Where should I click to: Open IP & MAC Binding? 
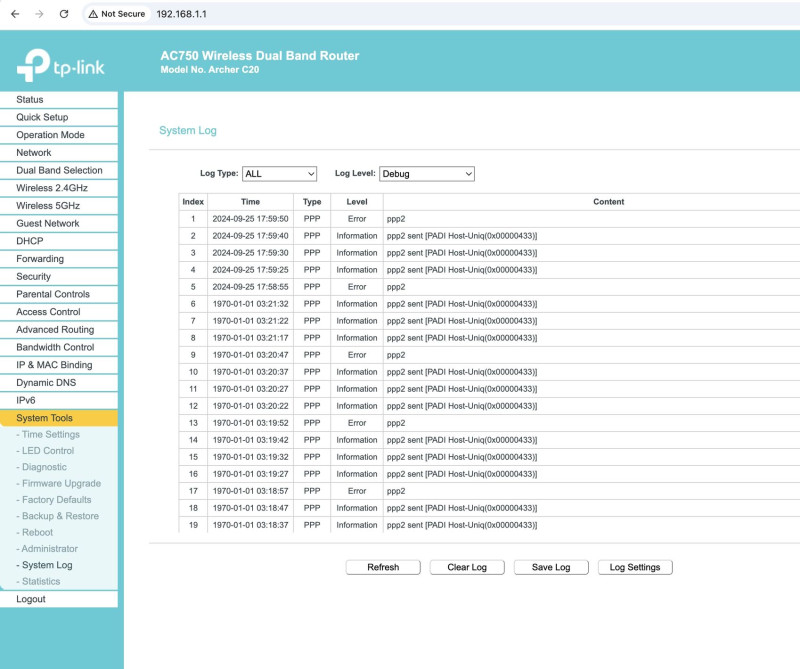point(59,365)
